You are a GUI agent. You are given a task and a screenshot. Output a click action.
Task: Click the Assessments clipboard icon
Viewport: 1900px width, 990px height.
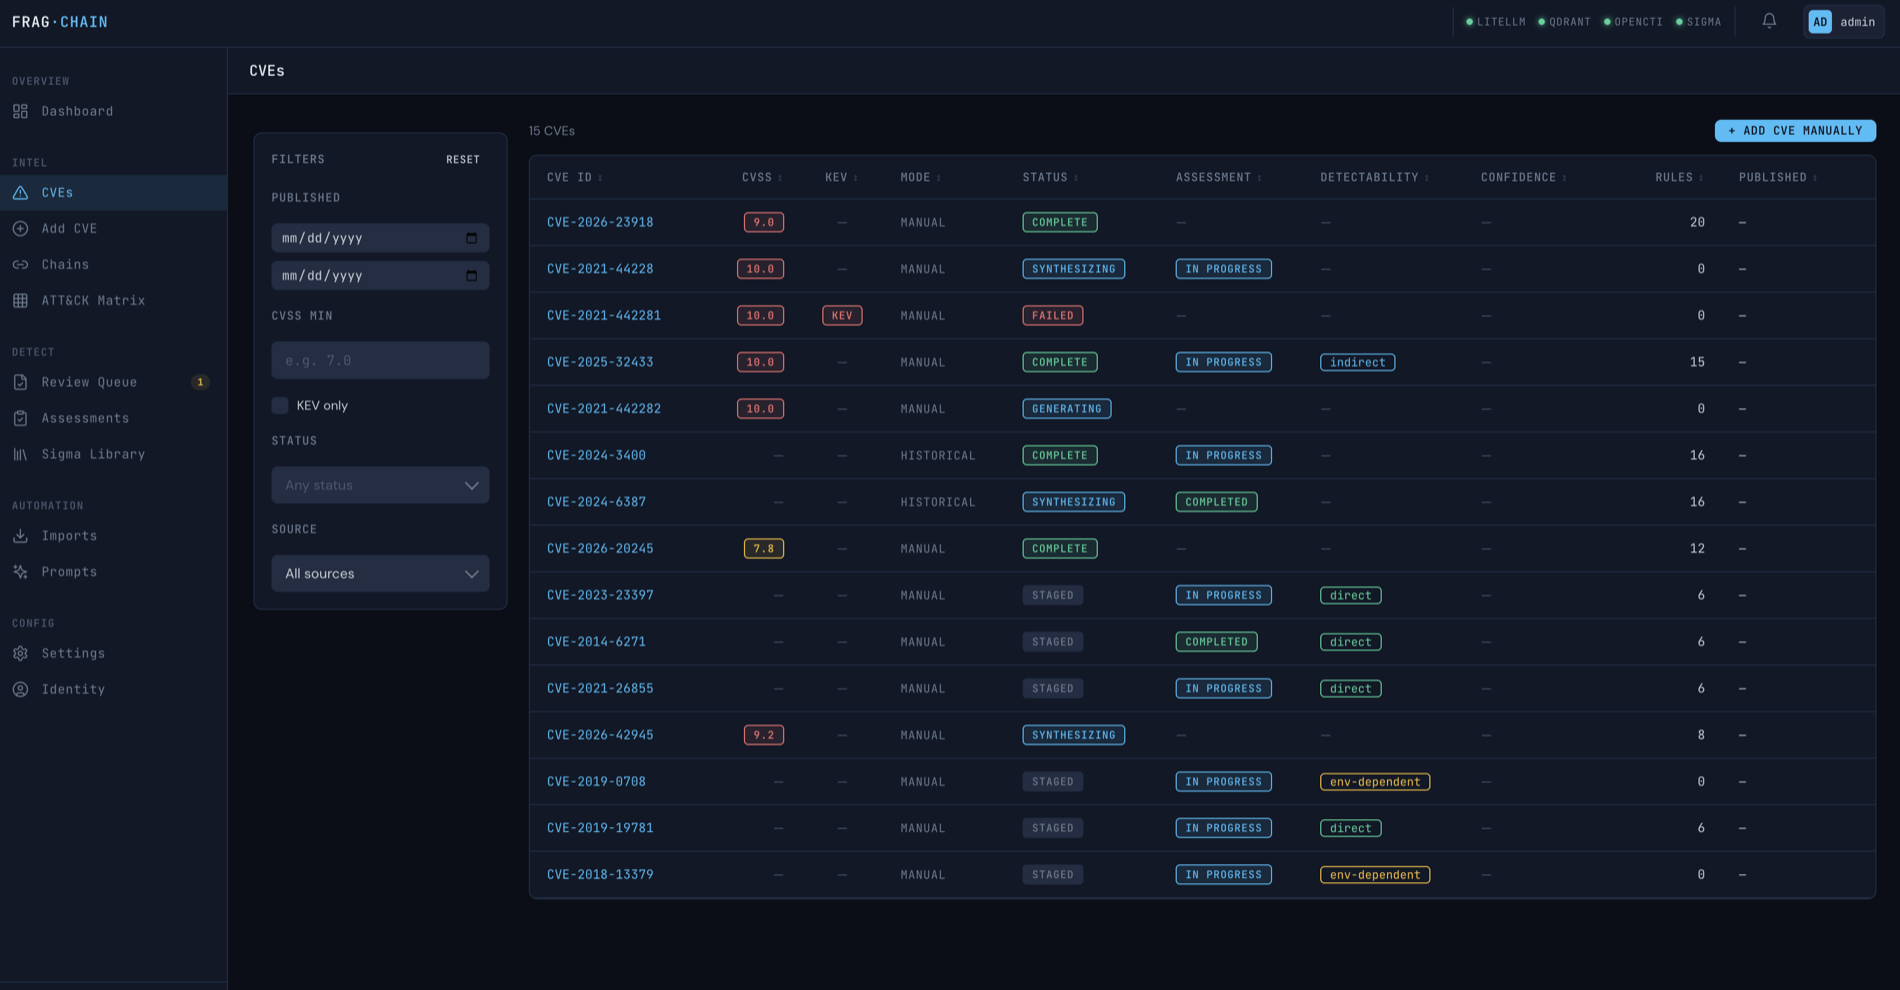(20, 418)
